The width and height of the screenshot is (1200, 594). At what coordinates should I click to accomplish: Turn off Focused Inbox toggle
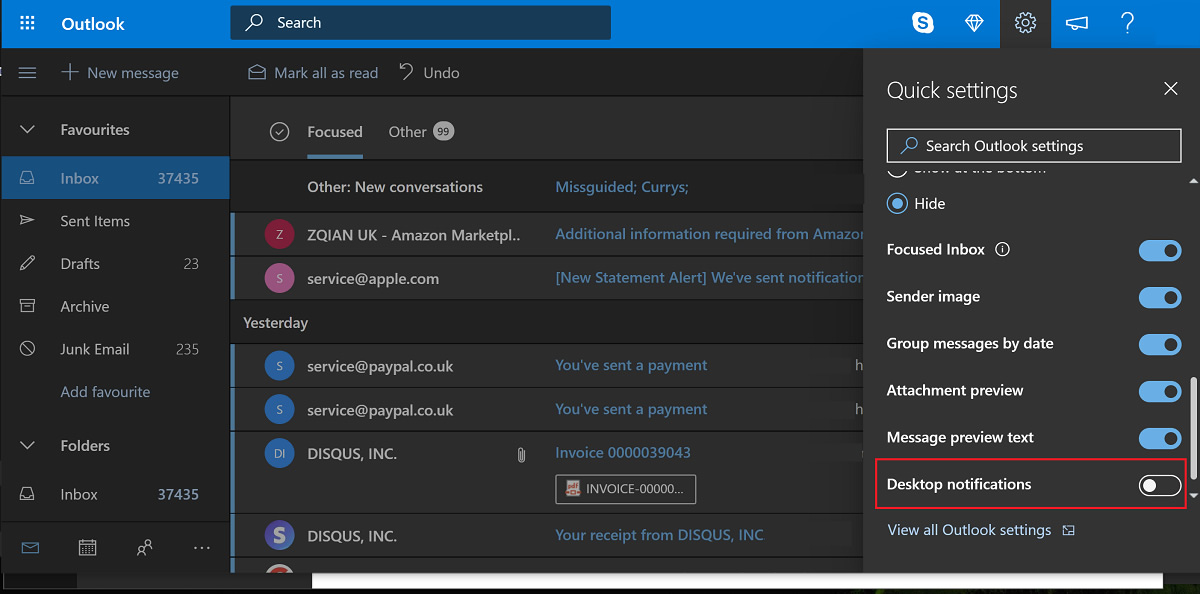point(1160,250)
